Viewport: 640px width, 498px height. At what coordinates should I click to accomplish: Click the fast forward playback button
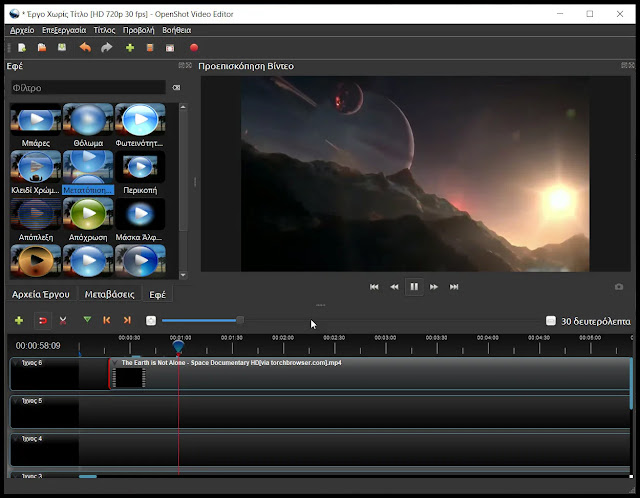434,287
